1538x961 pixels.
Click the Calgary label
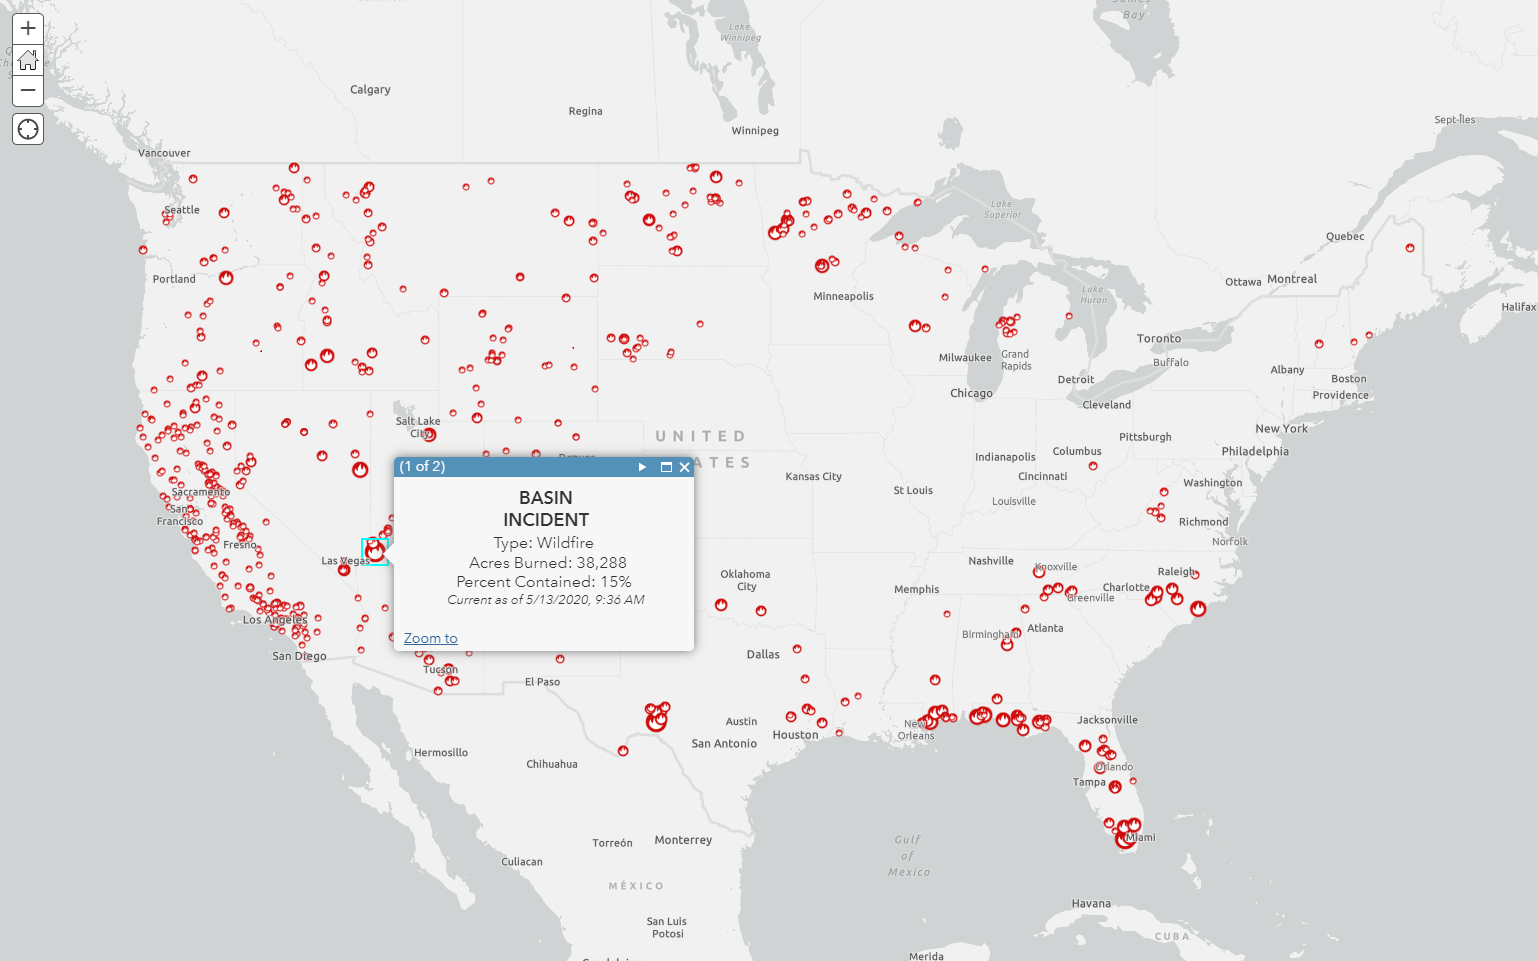point(370,90)
